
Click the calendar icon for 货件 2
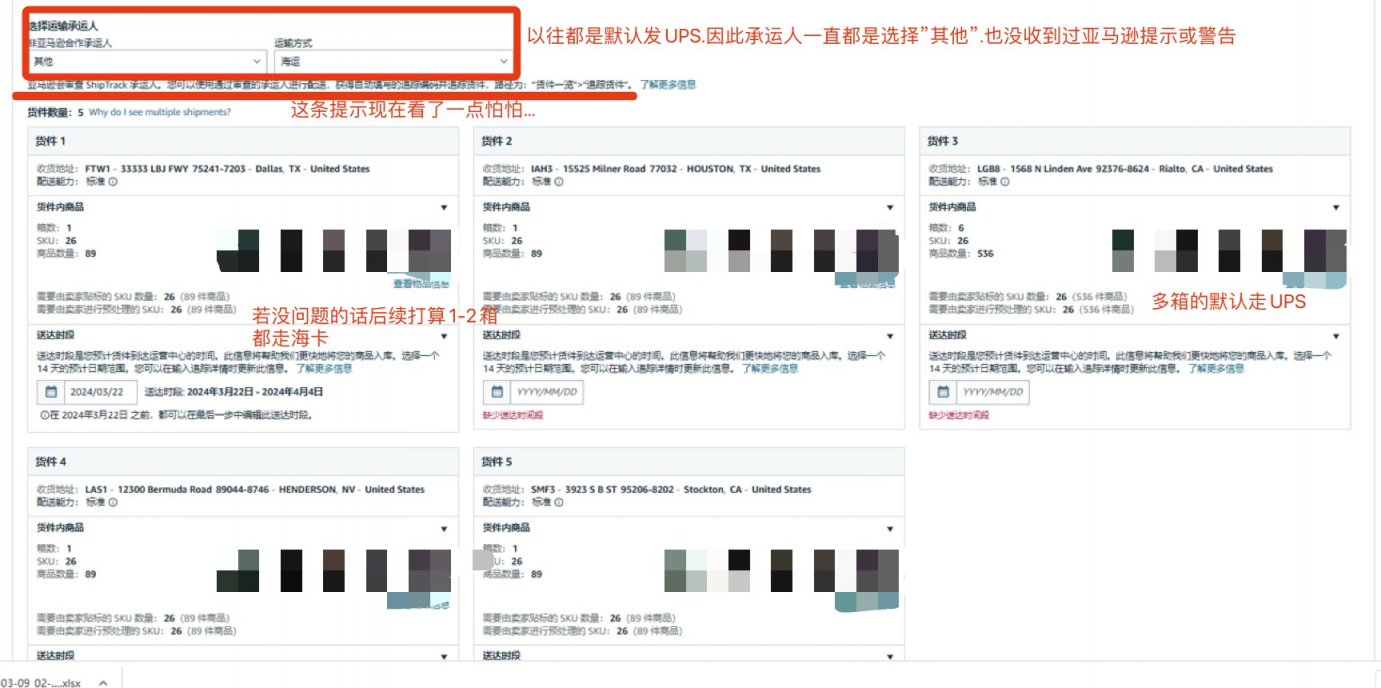tap(497, 392)
